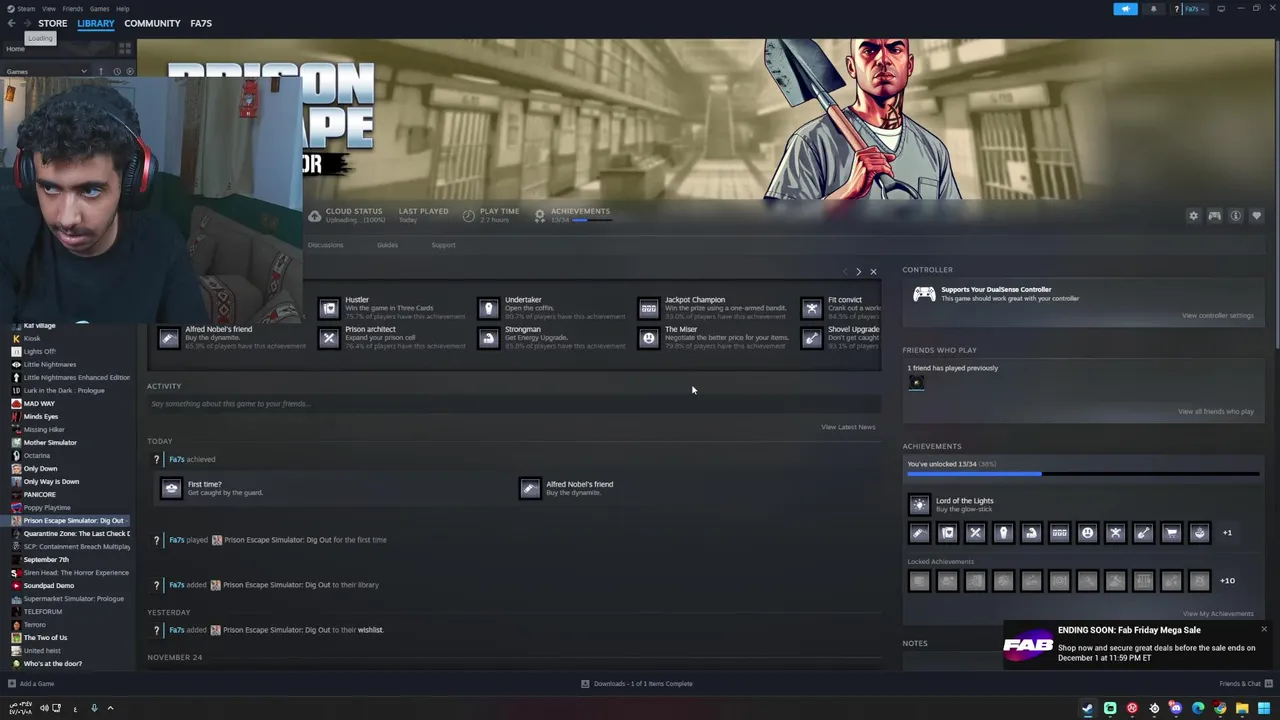
Task: Click the Prison architect achievement icon
Action: (x=328, y=338)
